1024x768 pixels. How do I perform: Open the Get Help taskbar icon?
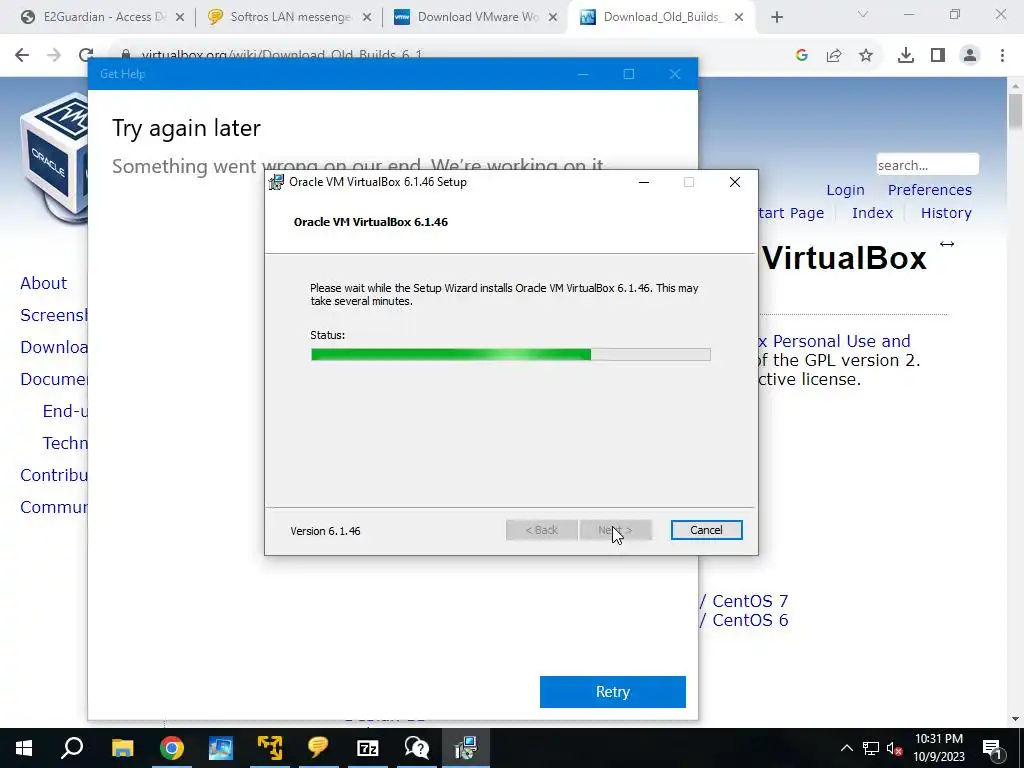(417, 748)
